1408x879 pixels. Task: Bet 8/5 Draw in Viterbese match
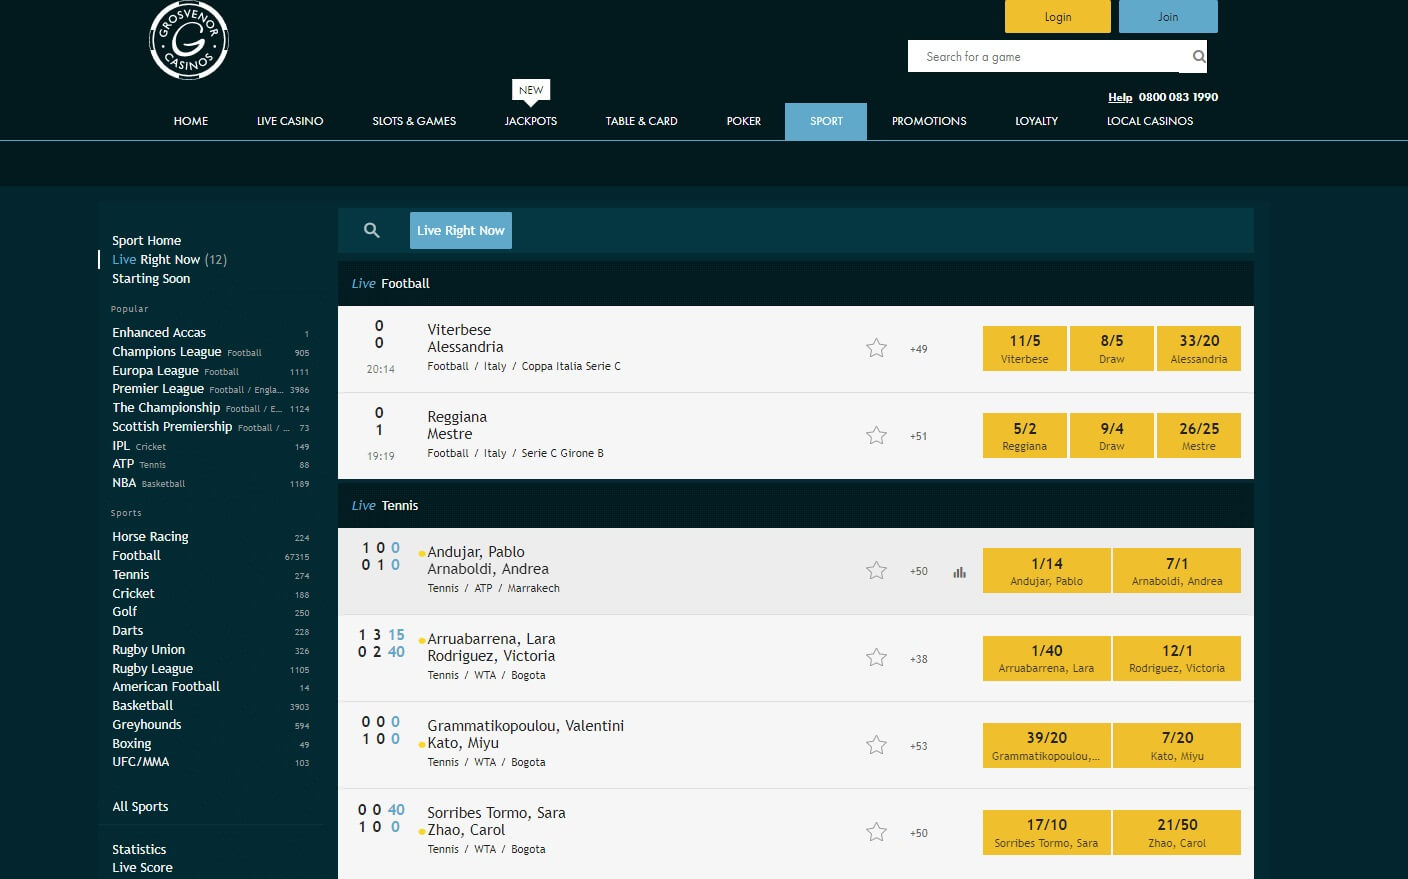coord(1112,349)
